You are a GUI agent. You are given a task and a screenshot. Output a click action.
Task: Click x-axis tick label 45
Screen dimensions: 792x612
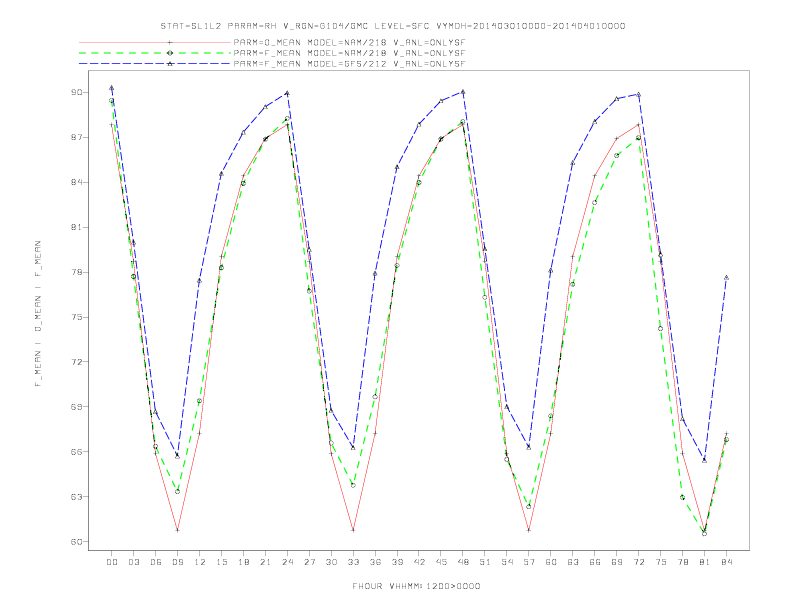441,562
